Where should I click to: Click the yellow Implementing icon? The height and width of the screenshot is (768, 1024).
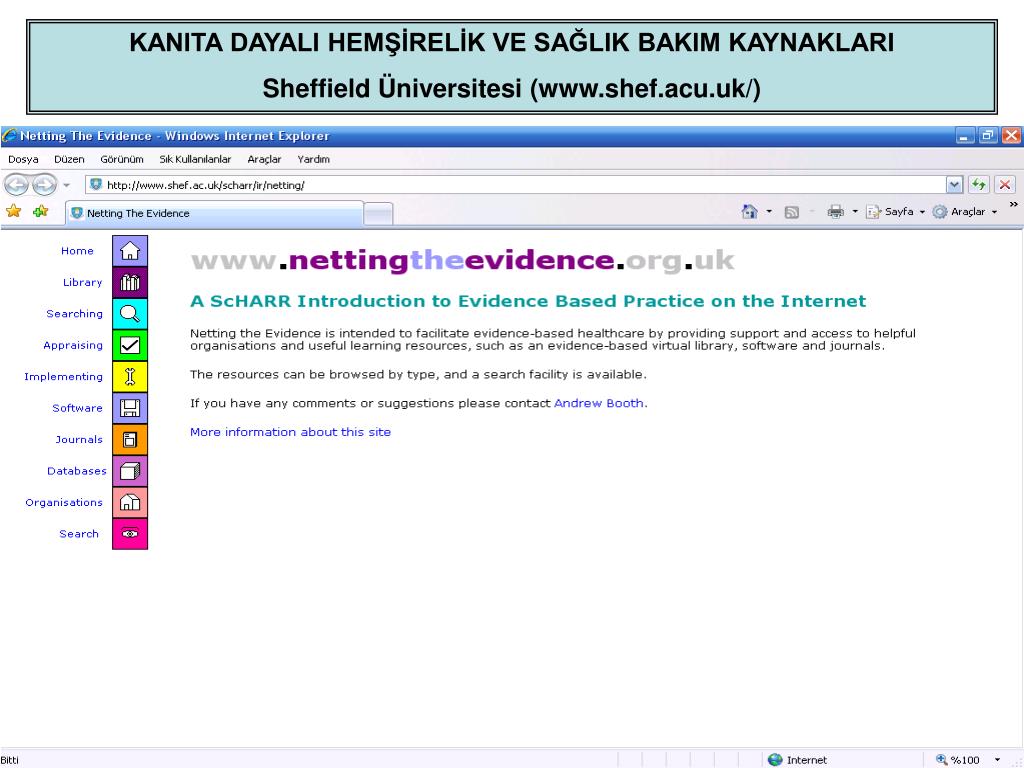[130, 376]
